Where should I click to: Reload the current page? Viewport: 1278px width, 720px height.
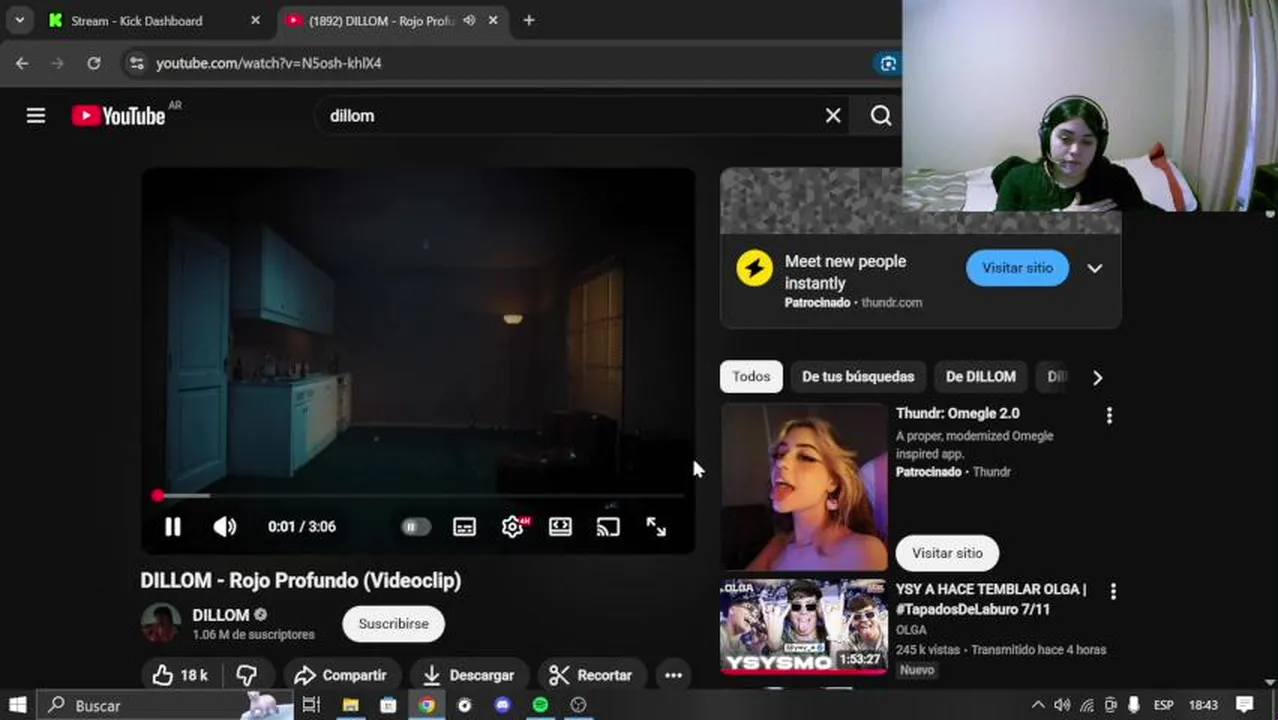tap(93, 63)
